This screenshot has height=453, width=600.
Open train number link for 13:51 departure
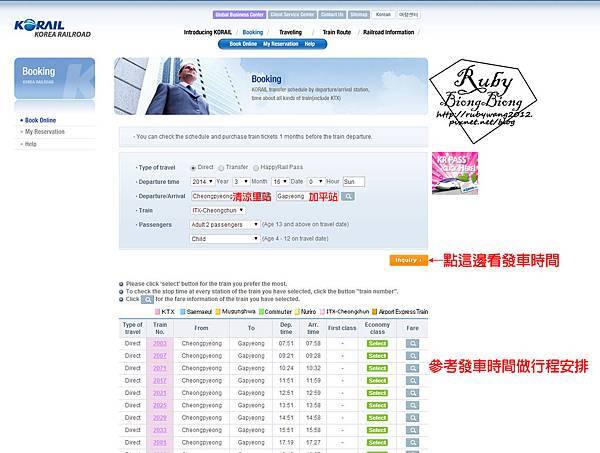[x=160, y=405]
